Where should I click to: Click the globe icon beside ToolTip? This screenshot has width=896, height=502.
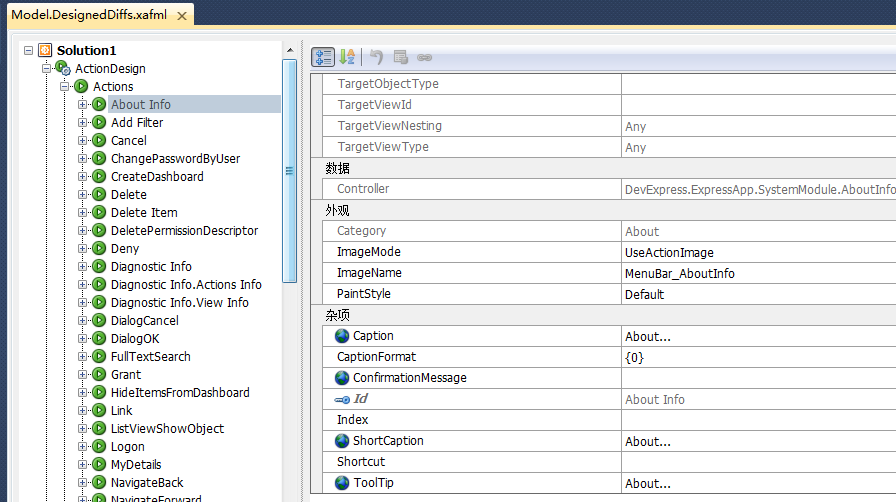coord(342,483)
